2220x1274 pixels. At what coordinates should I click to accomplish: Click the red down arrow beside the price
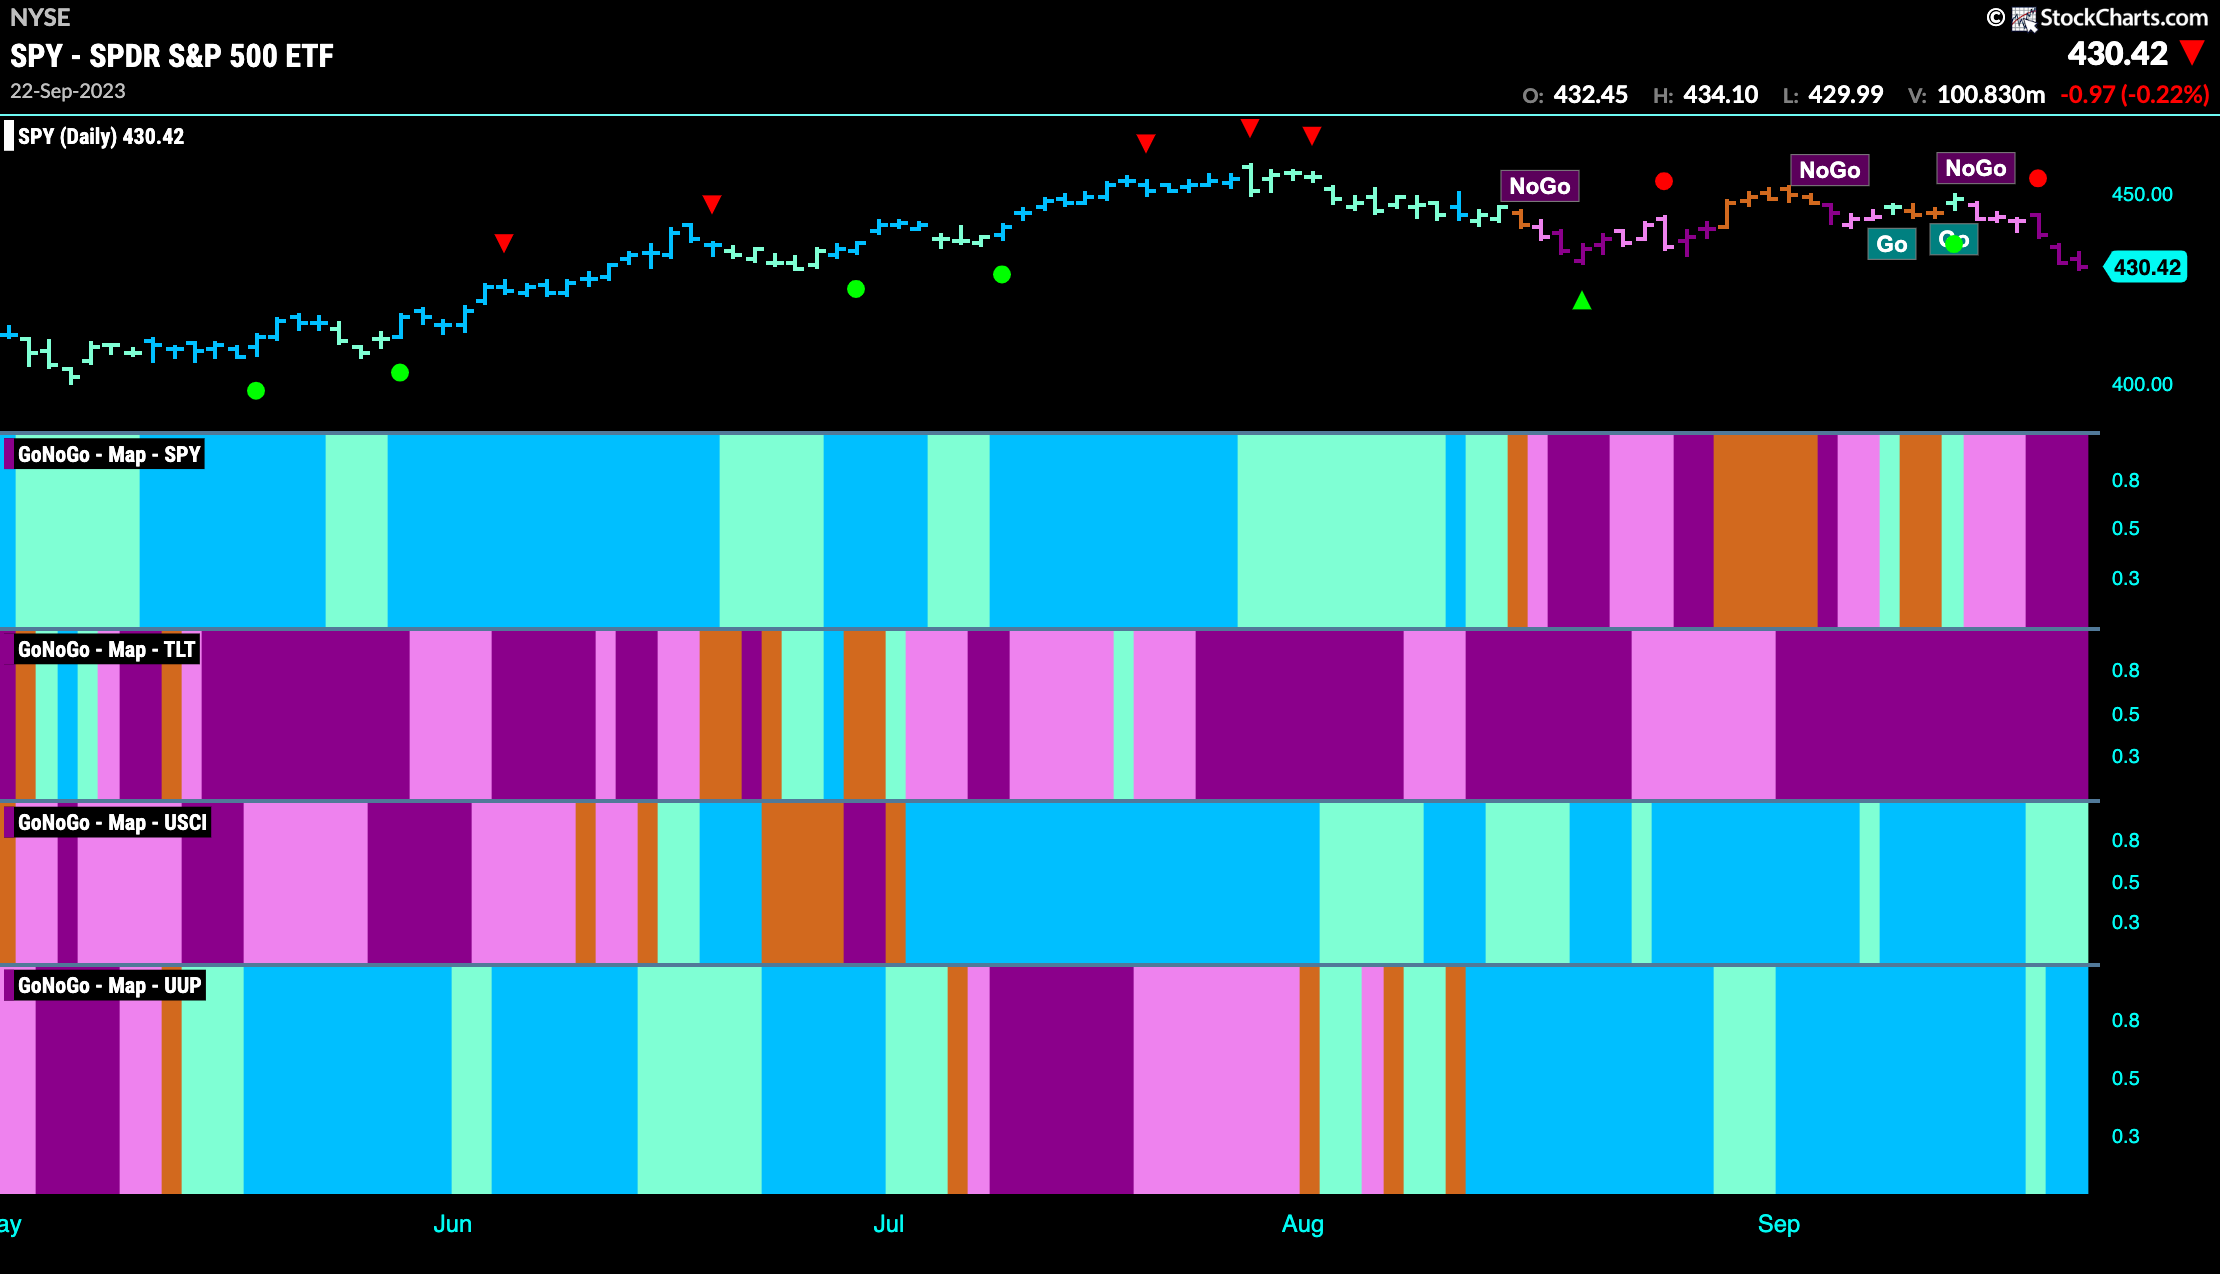(x=2192, y=53)
